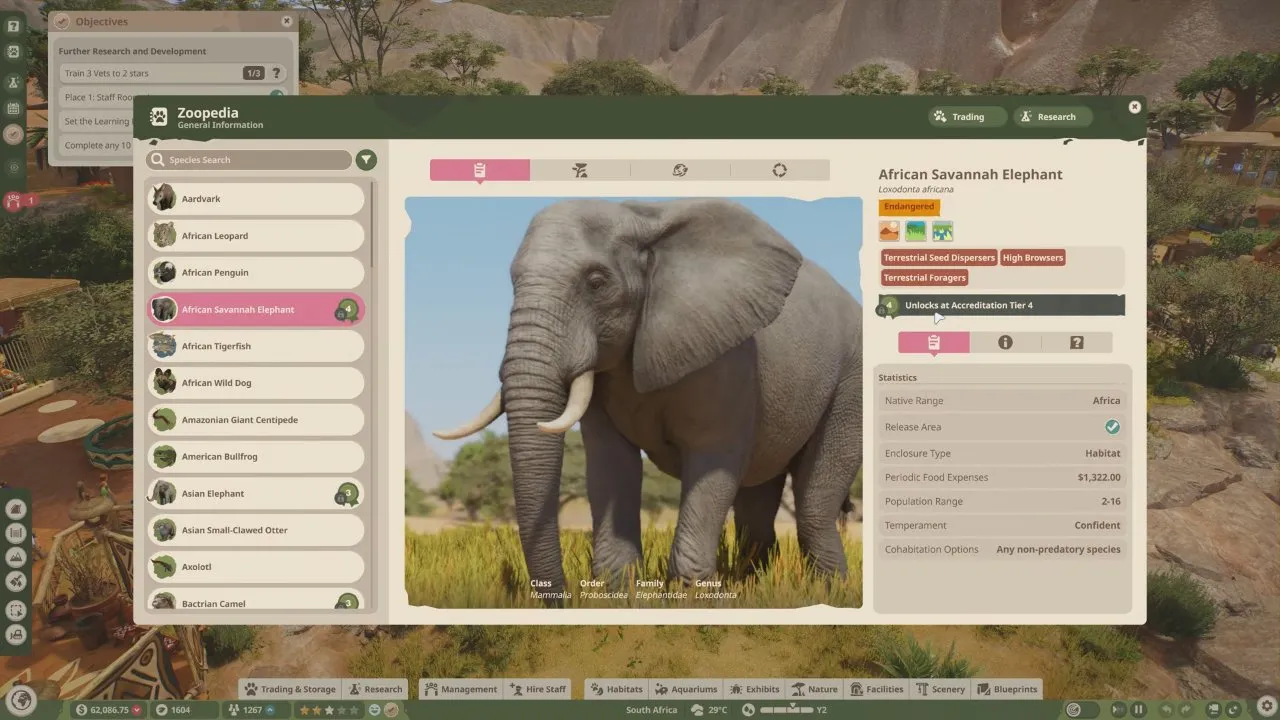
Task: Select Axolotl in species list
Action: coord(257,567)
